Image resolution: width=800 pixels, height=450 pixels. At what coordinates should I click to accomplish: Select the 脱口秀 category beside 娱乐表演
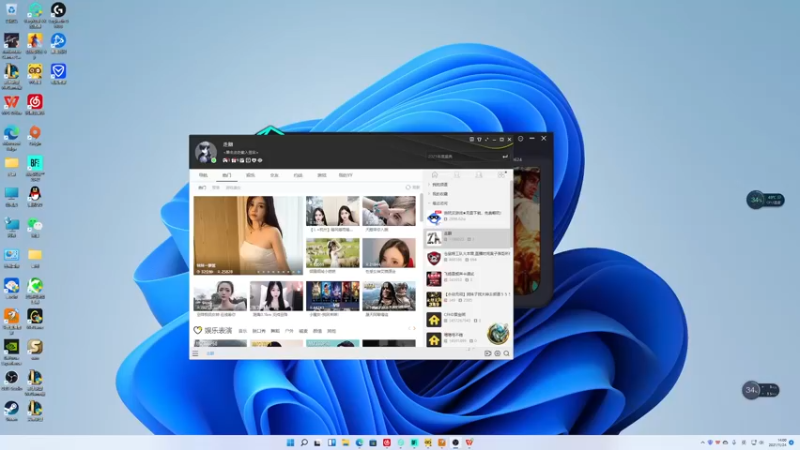pos(259,331)
